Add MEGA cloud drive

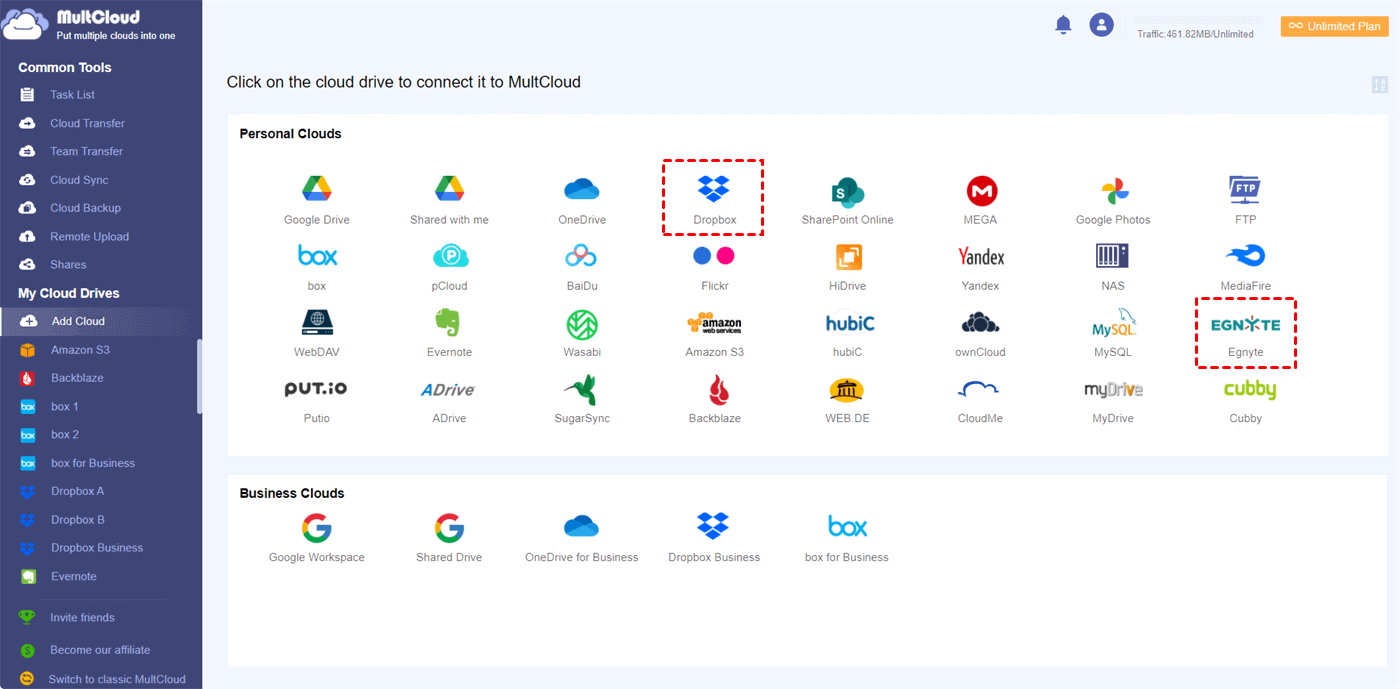click(981, 200)
